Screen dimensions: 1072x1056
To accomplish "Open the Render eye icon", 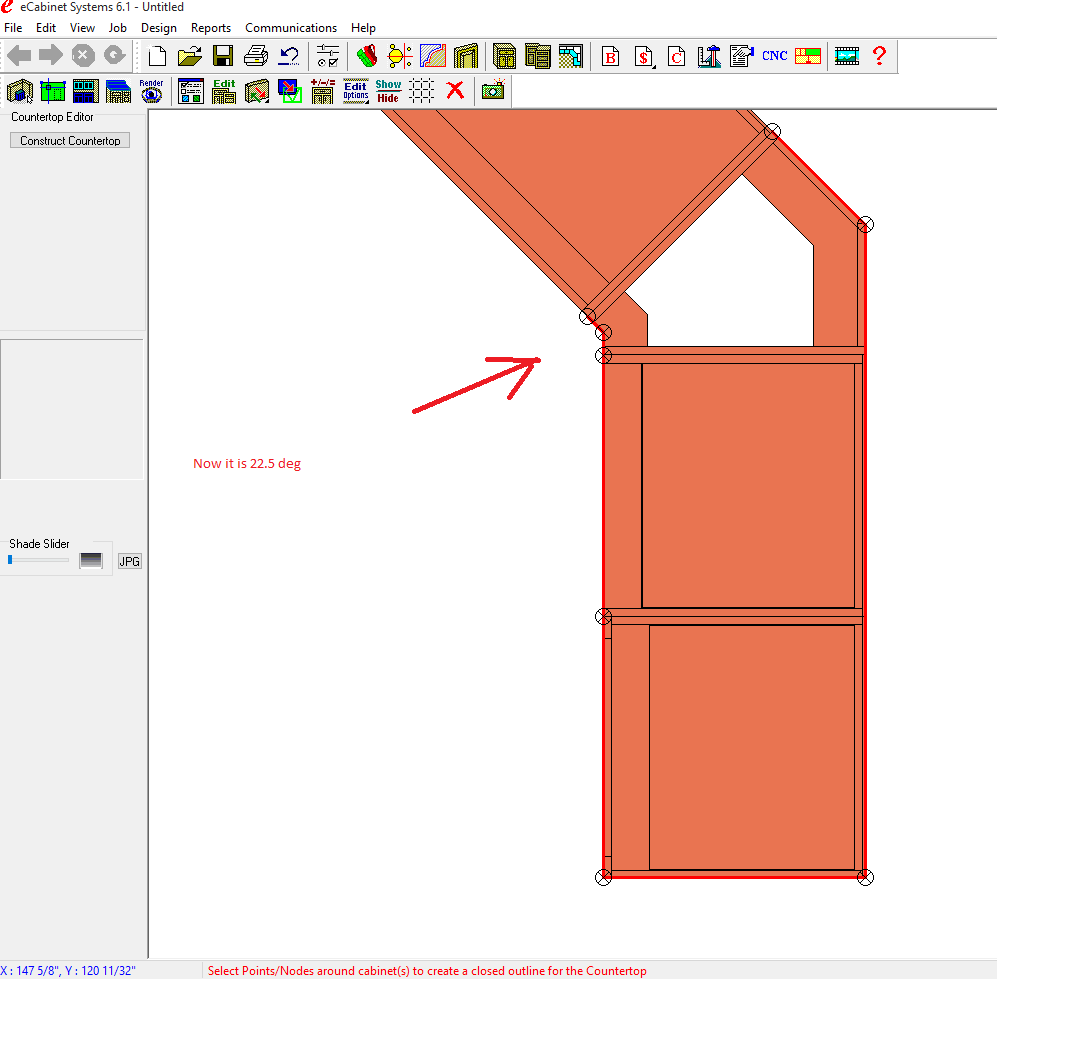I will (151, 91).
